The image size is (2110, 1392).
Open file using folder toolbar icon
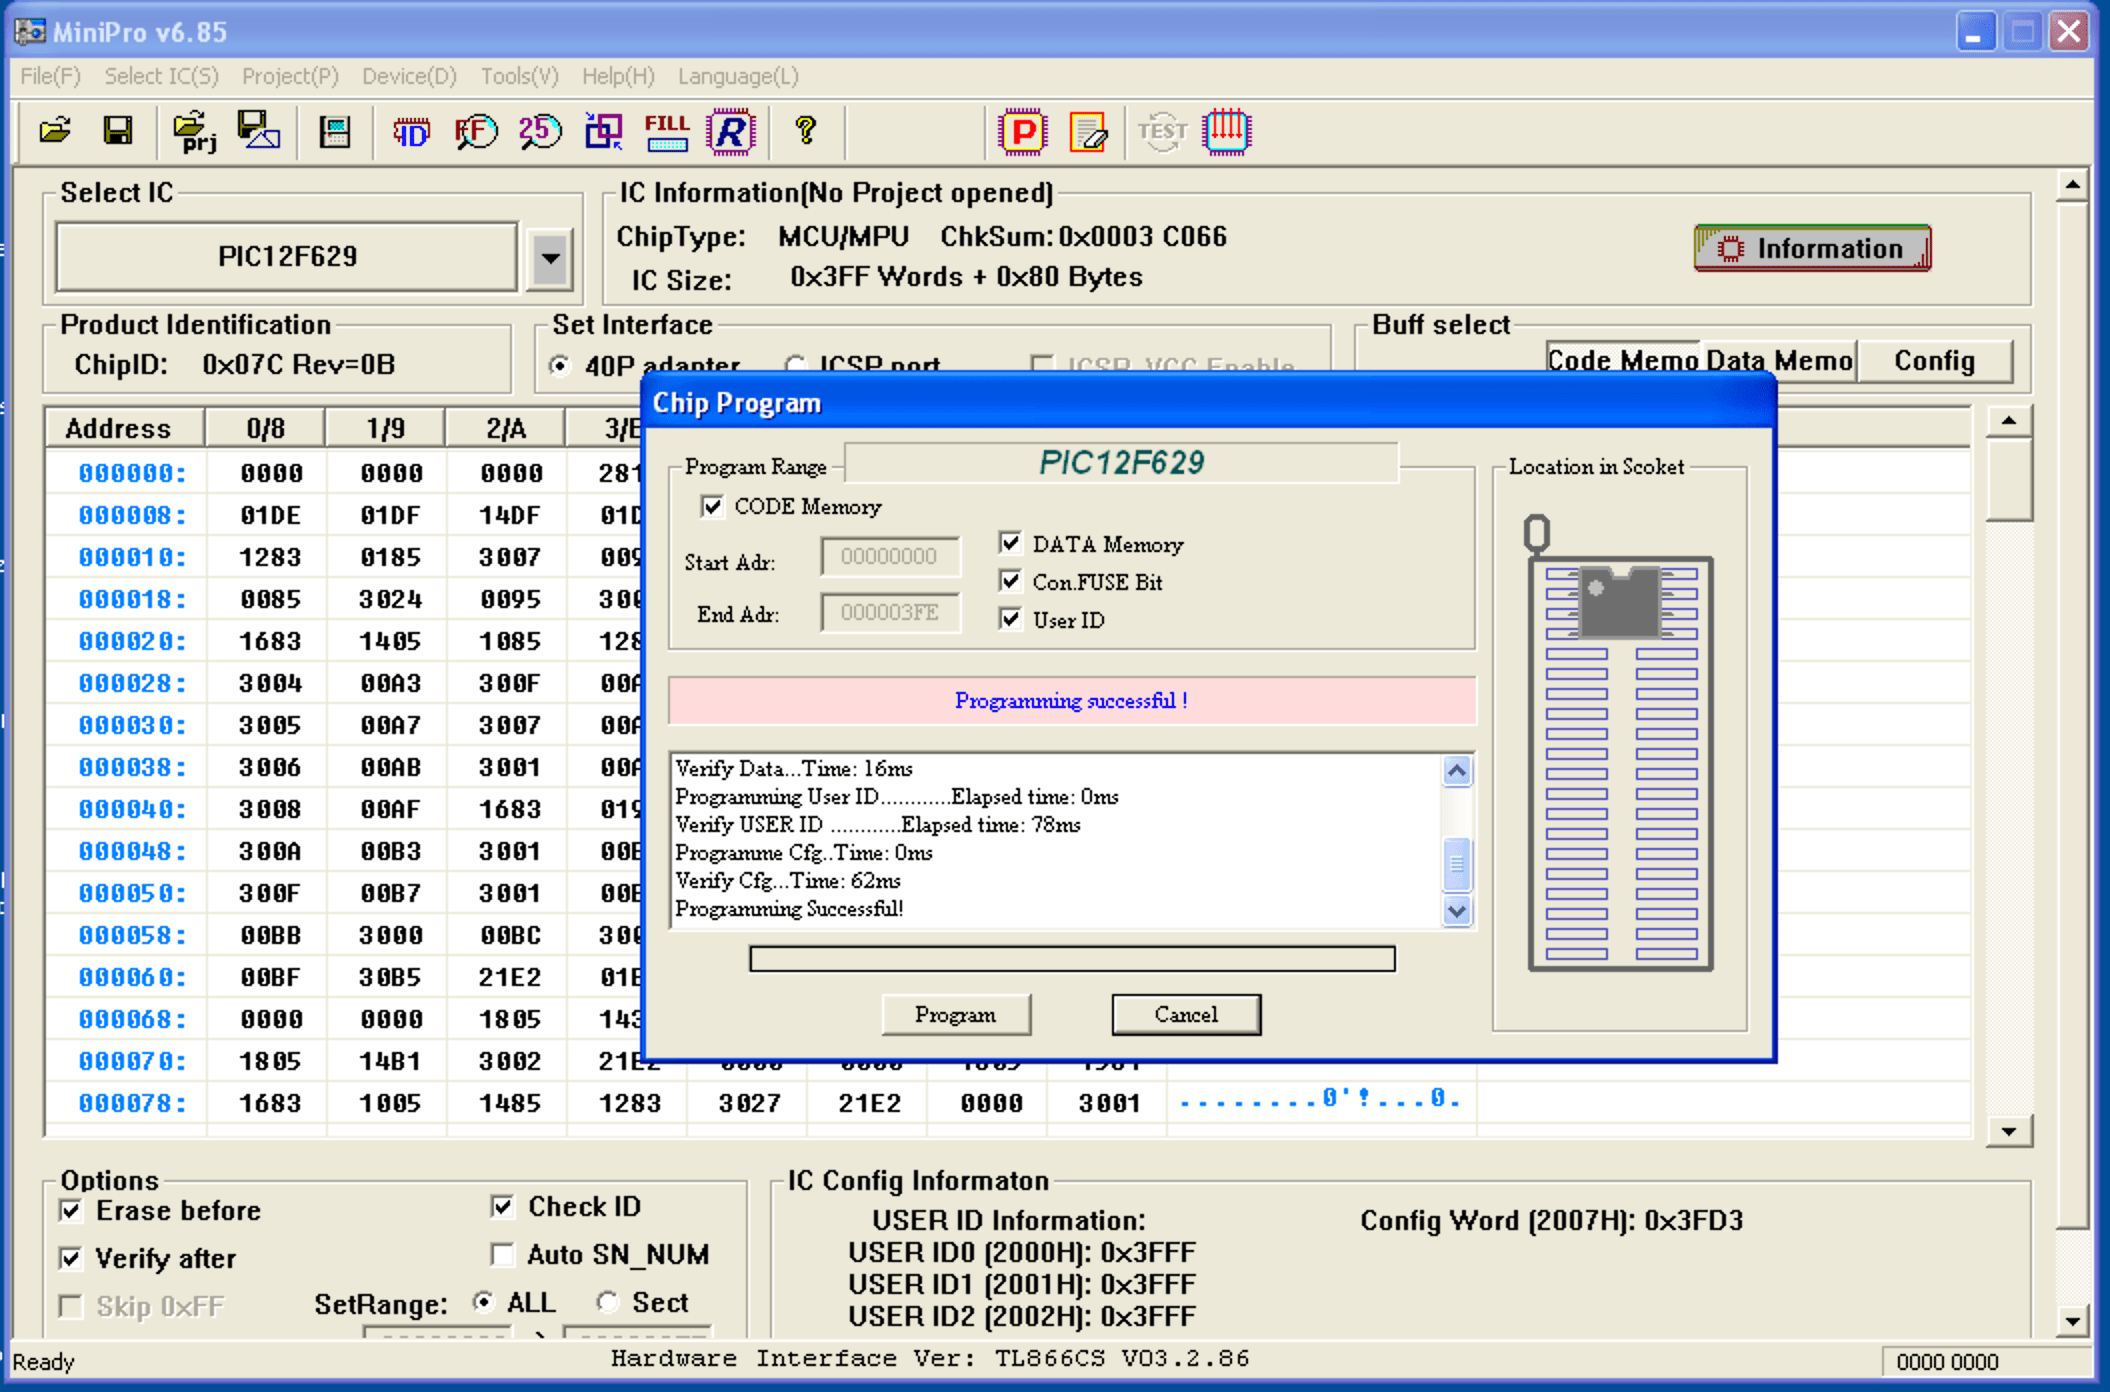coord(55,131)
